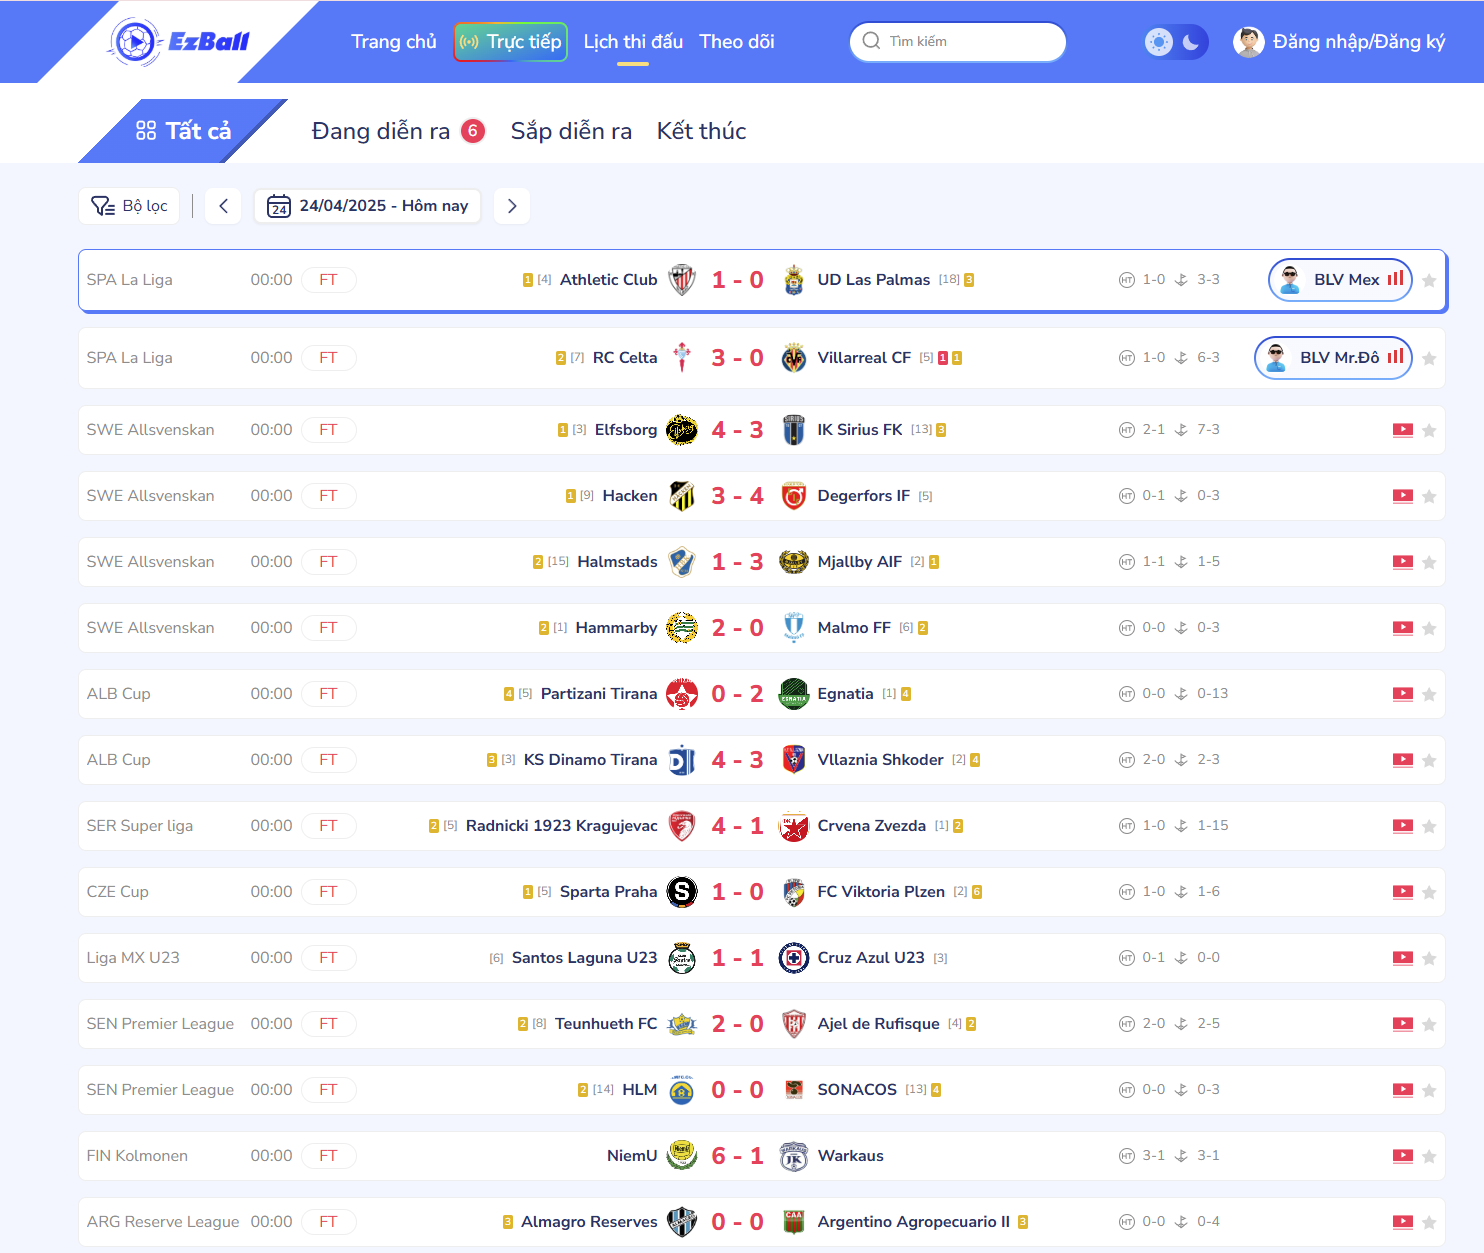Select the Tất cả tab
This screenshot has width=1484, height=1253.
pyautogui.click(x=183, y=131)
